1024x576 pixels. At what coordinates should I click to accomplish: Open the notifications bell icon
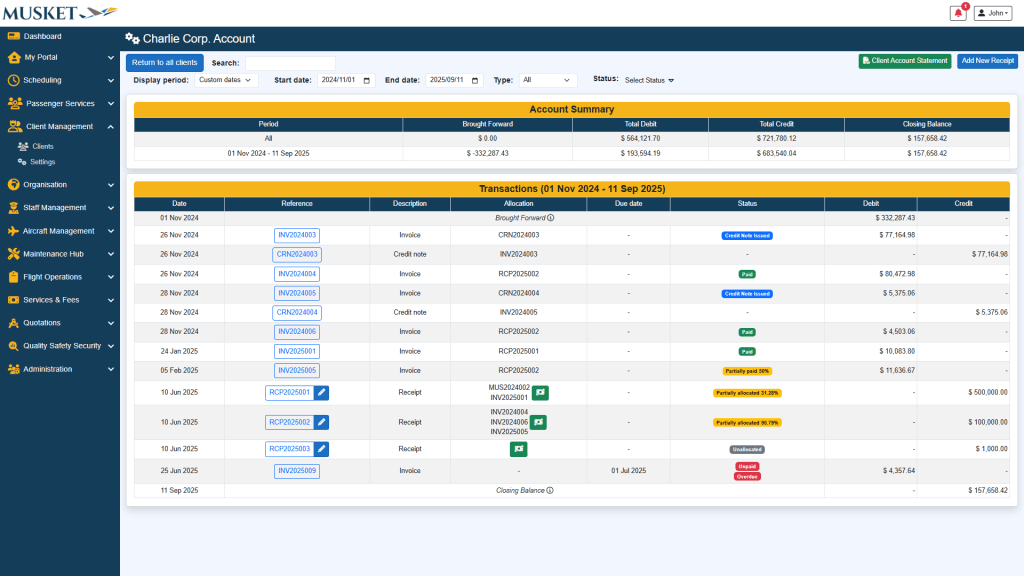click(x=958, y=13)
